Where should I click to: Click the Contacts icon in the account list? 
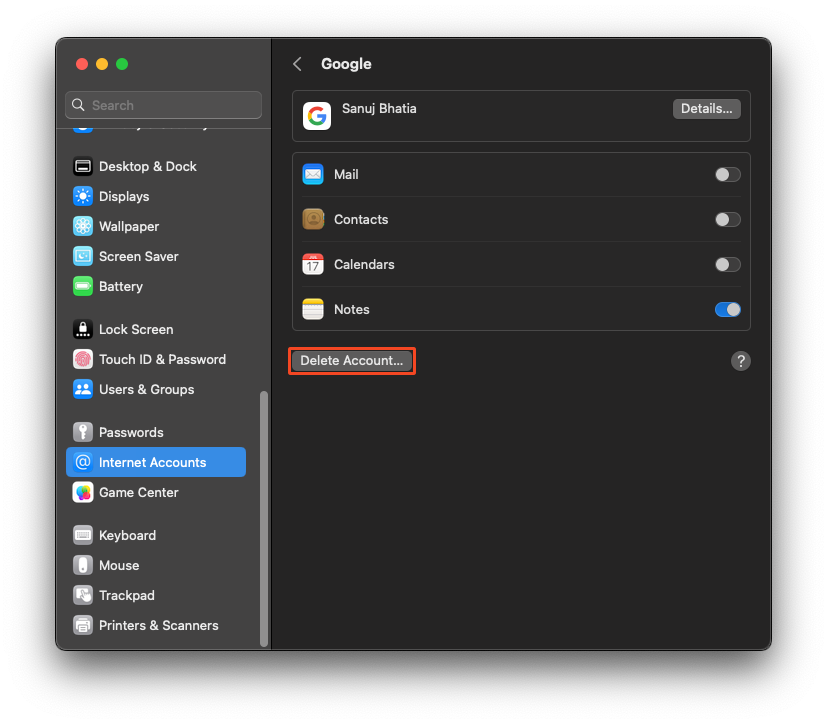(x=313, y=219)
